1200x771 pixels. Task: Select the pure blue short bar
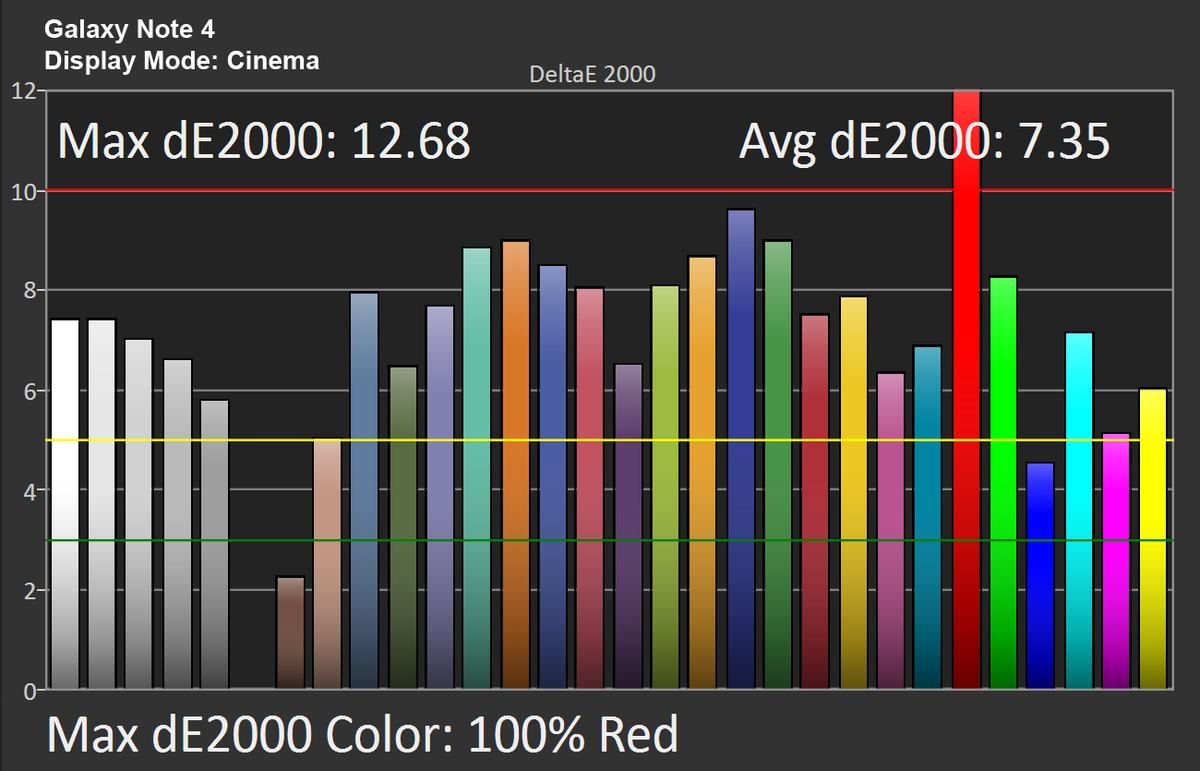tap(1041, 576)
